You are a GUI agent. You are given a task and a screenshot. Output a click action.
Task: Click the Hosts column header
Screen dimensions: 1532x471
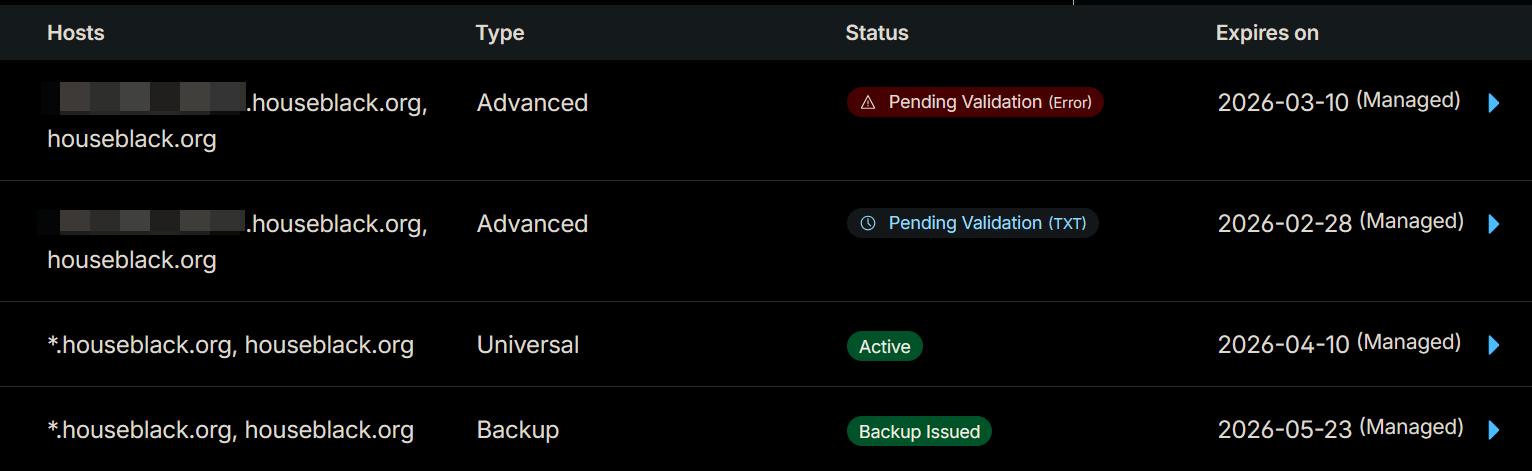tap(76, 33)
